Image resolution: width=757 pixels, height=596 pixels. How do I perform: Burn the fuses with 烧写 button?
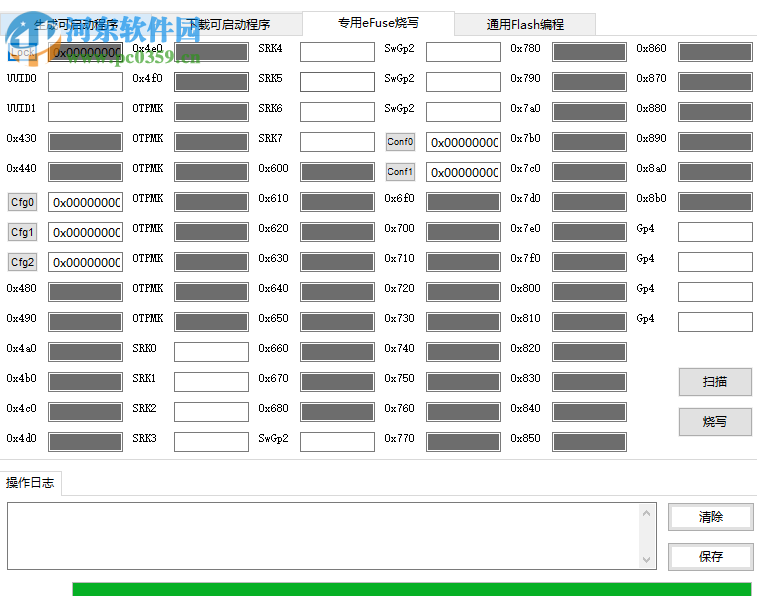click(715, 422)
